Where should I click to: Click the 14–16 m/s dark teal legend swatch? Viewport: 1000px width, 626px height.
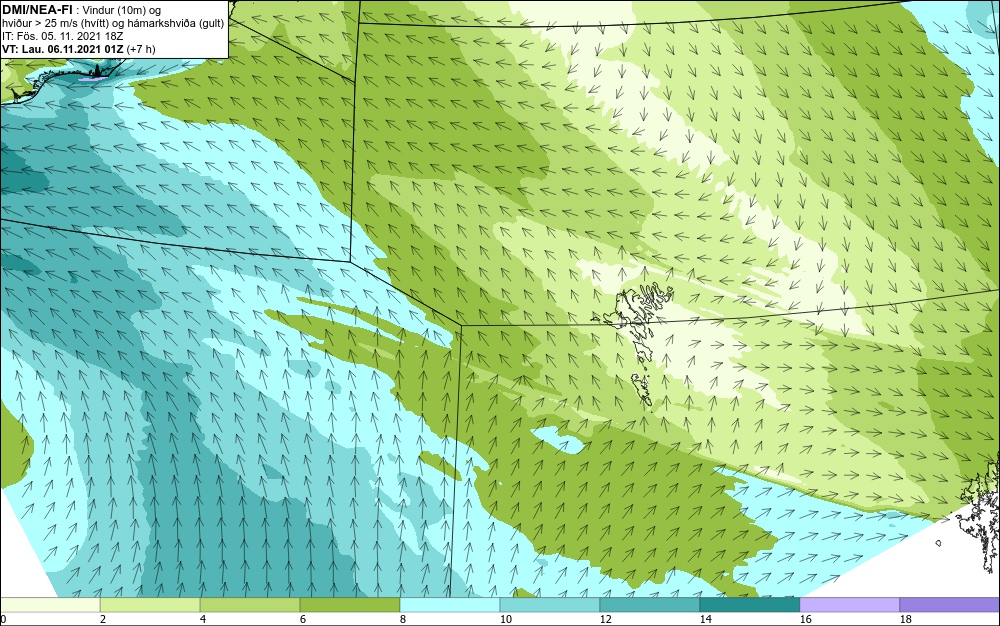pyautogui.click(x=749, y=604)
